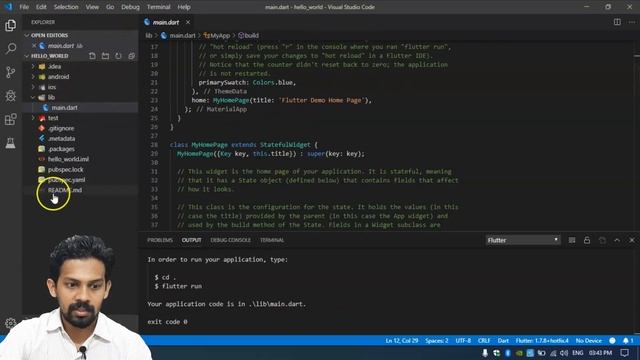The width and height of the screenshot is (640, 360).
Task: Click MyApp in the breadcrumb
Action: tap(217, 36)
